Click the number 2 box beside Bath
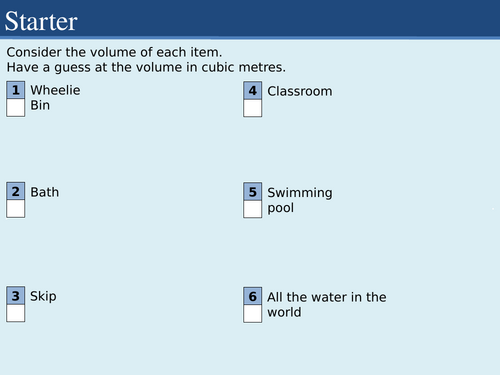This screenshot has width=500, height=375. pos(16,191)
